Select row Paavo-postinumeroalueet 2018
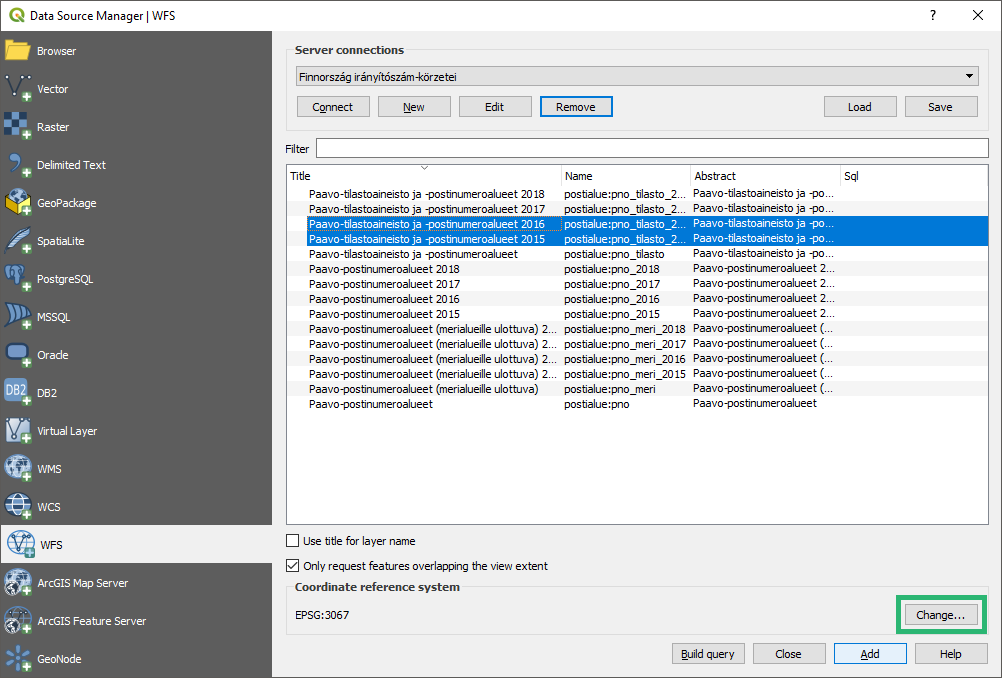The height and width of the screenshot is (678, 1002). click(x=637, y=269)
